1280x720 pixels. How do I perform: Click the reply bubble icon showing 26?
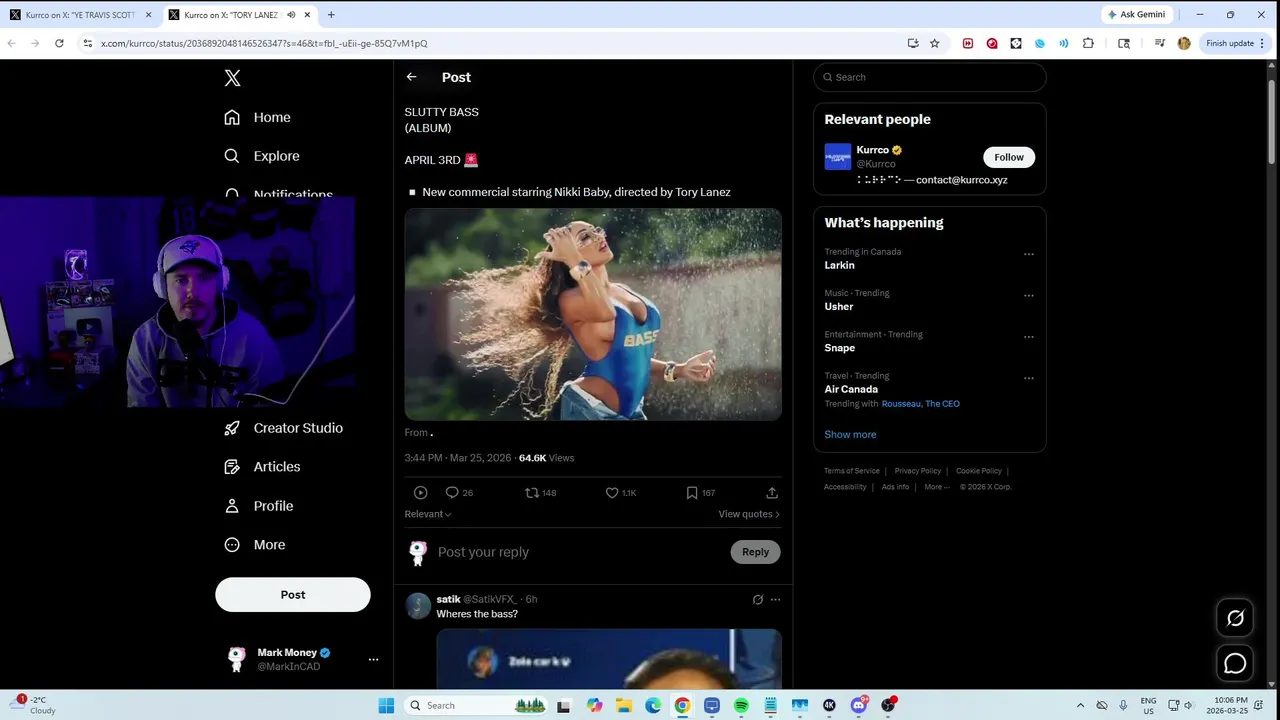(452, 493)
